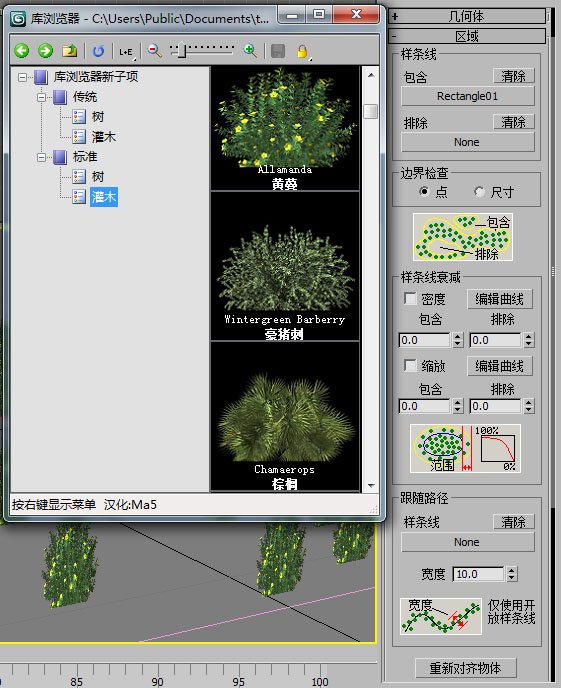This screenshot has width=561, height=688.
Task: Select the 尺寸 radio button
Action: 479,192
